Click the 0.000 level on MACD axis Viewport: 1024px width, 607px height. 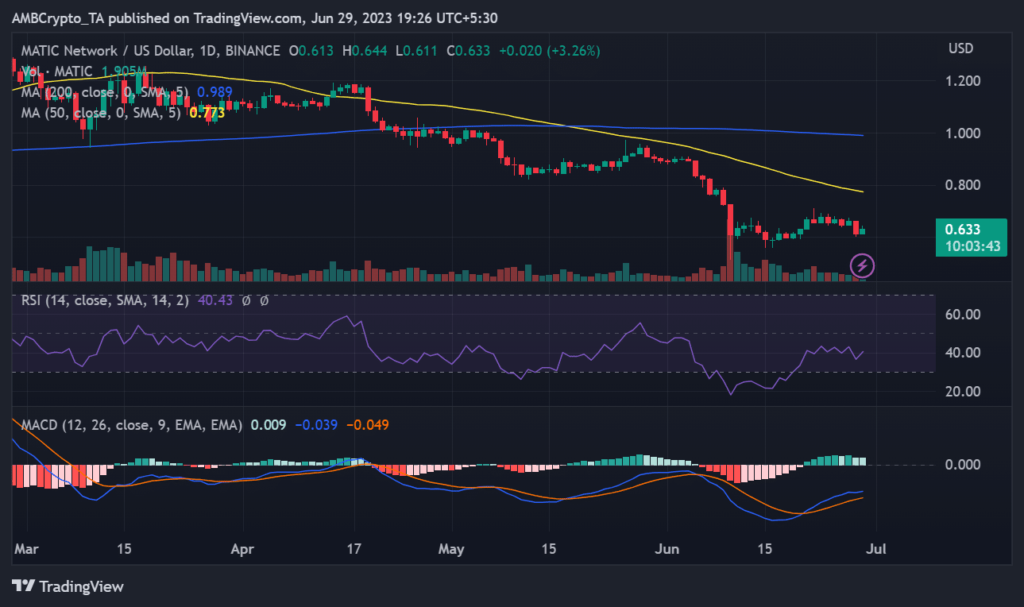(x=964, y=465)
